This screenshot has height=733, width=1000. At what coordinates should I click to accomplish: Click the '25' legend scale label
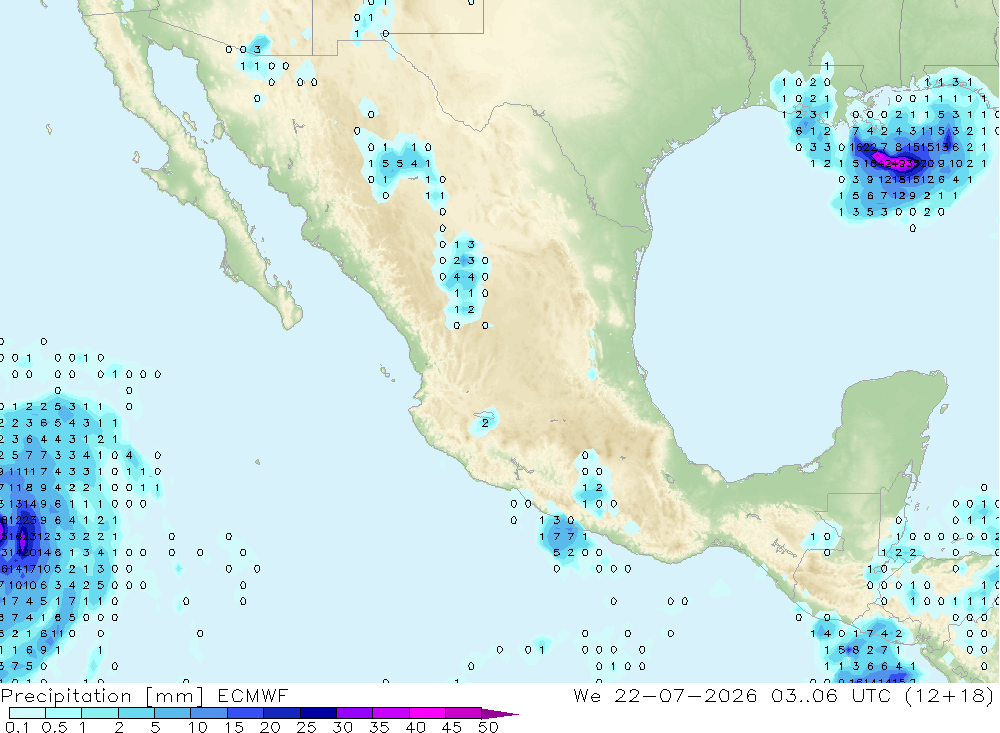(x=307, y=727)
